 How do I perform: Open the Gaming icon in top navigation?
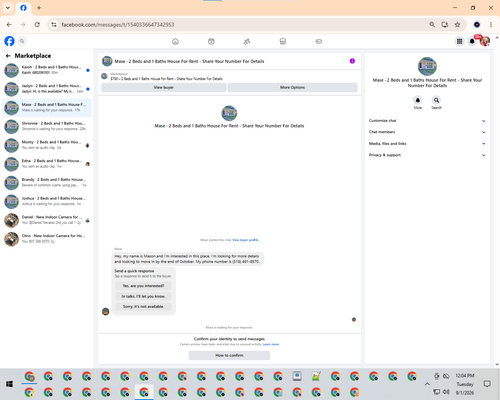pos(319,41)
